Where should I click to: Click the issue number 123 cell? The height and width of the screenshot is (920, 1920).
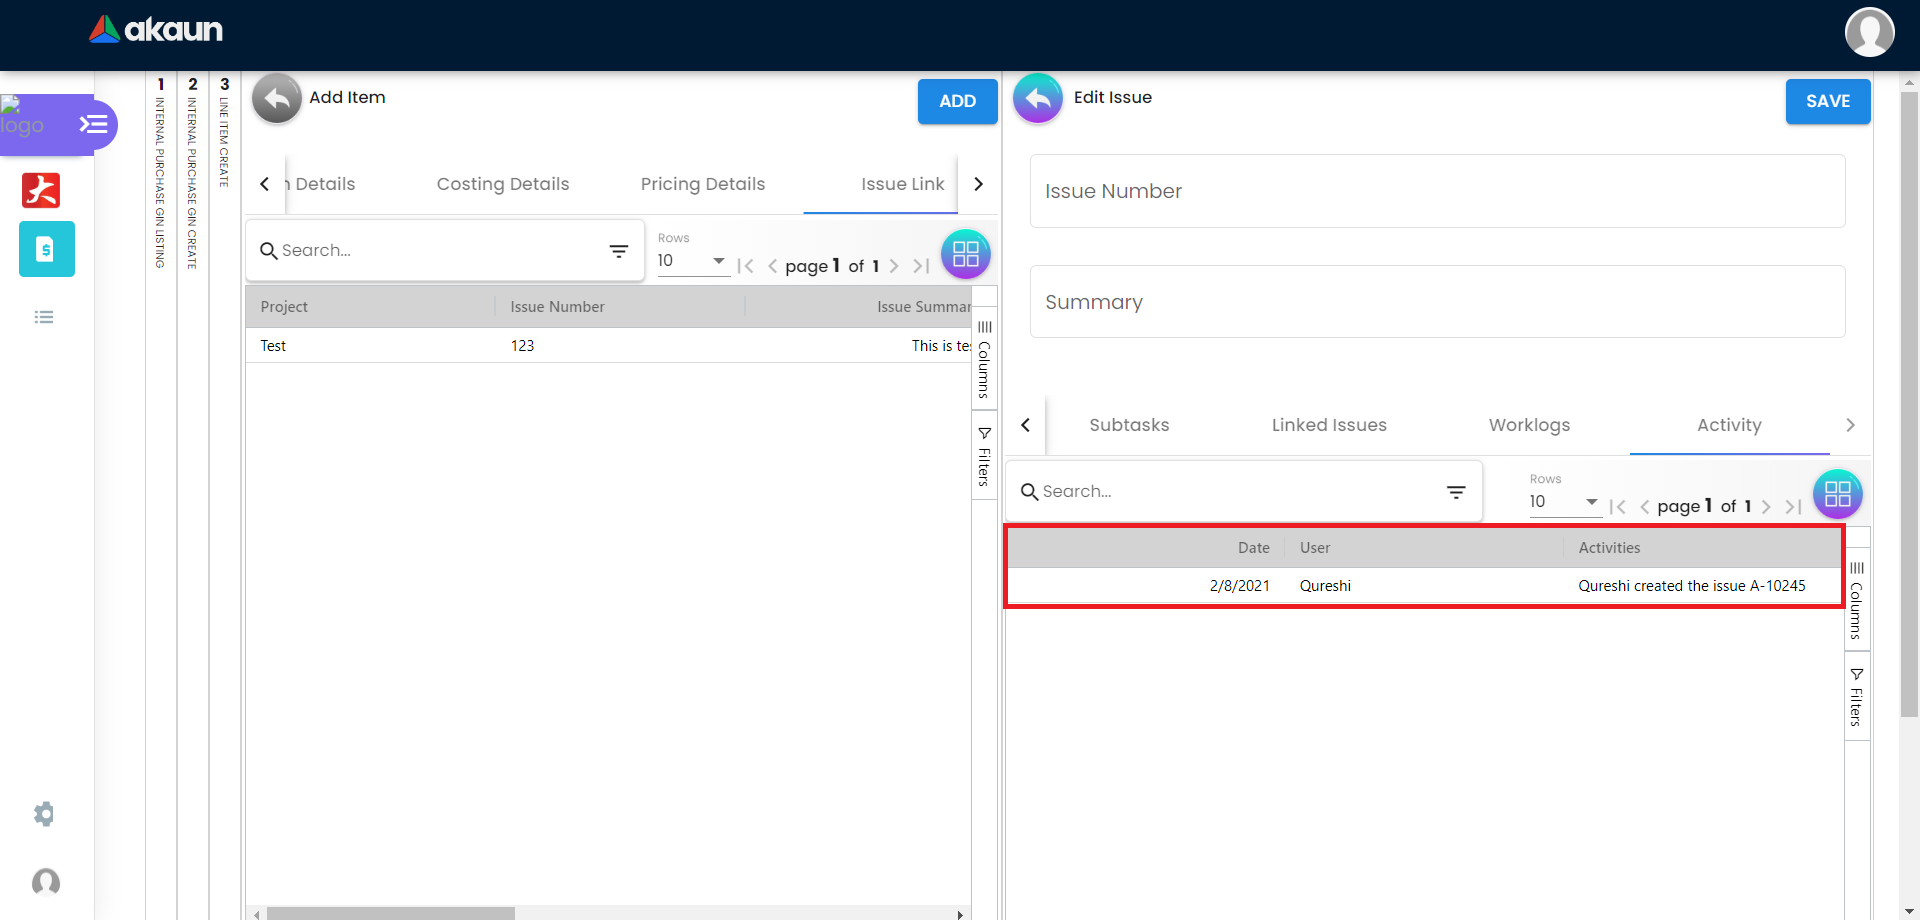tap(621, 346)
